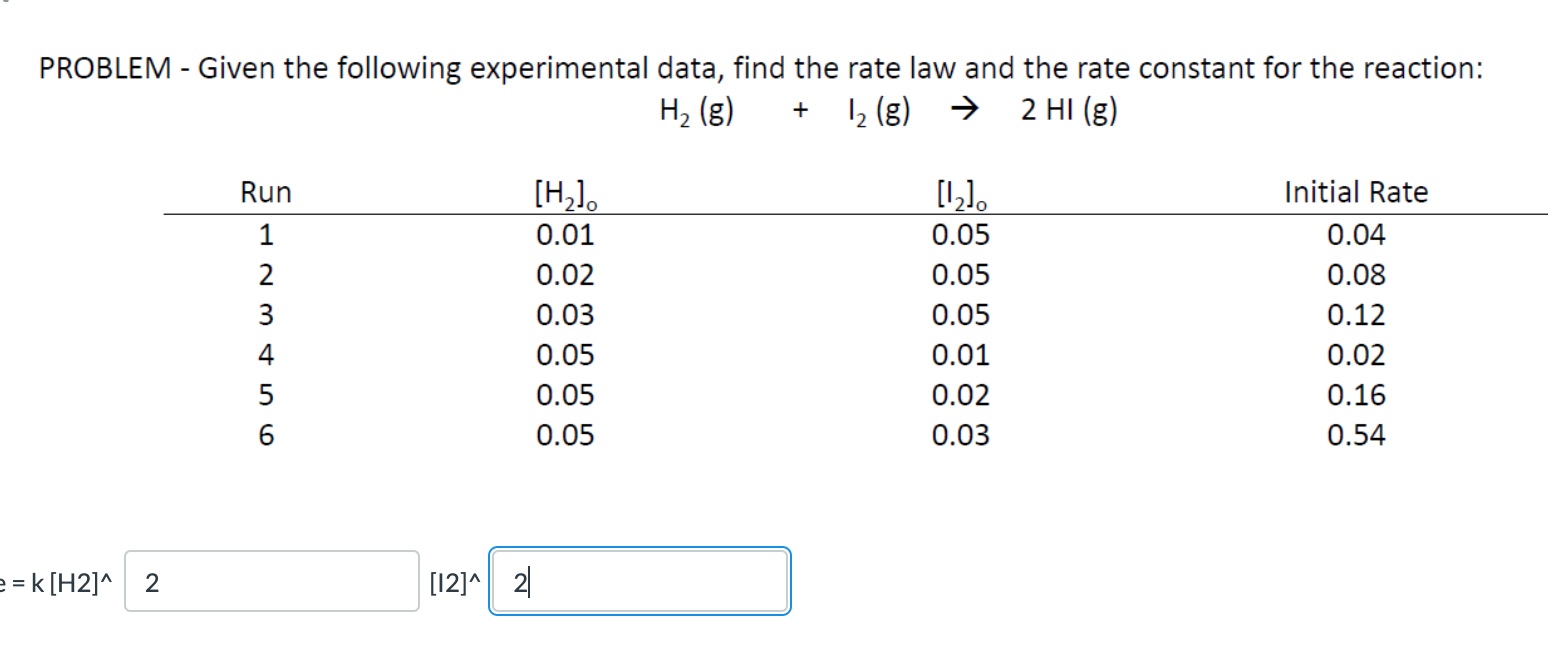
Task: Click the 0.01 value for Run 1
Action: [567, 234]
